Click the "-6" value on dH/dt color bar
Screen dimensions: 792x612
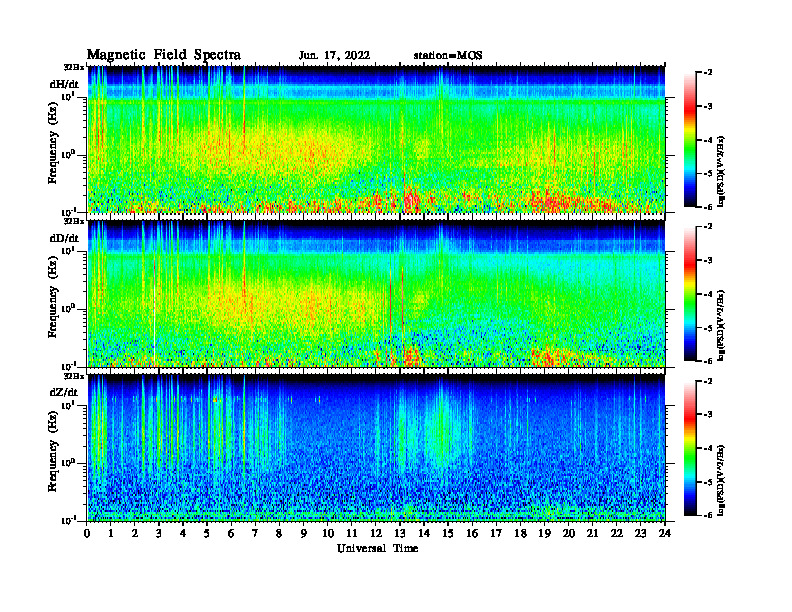[708, 207]
